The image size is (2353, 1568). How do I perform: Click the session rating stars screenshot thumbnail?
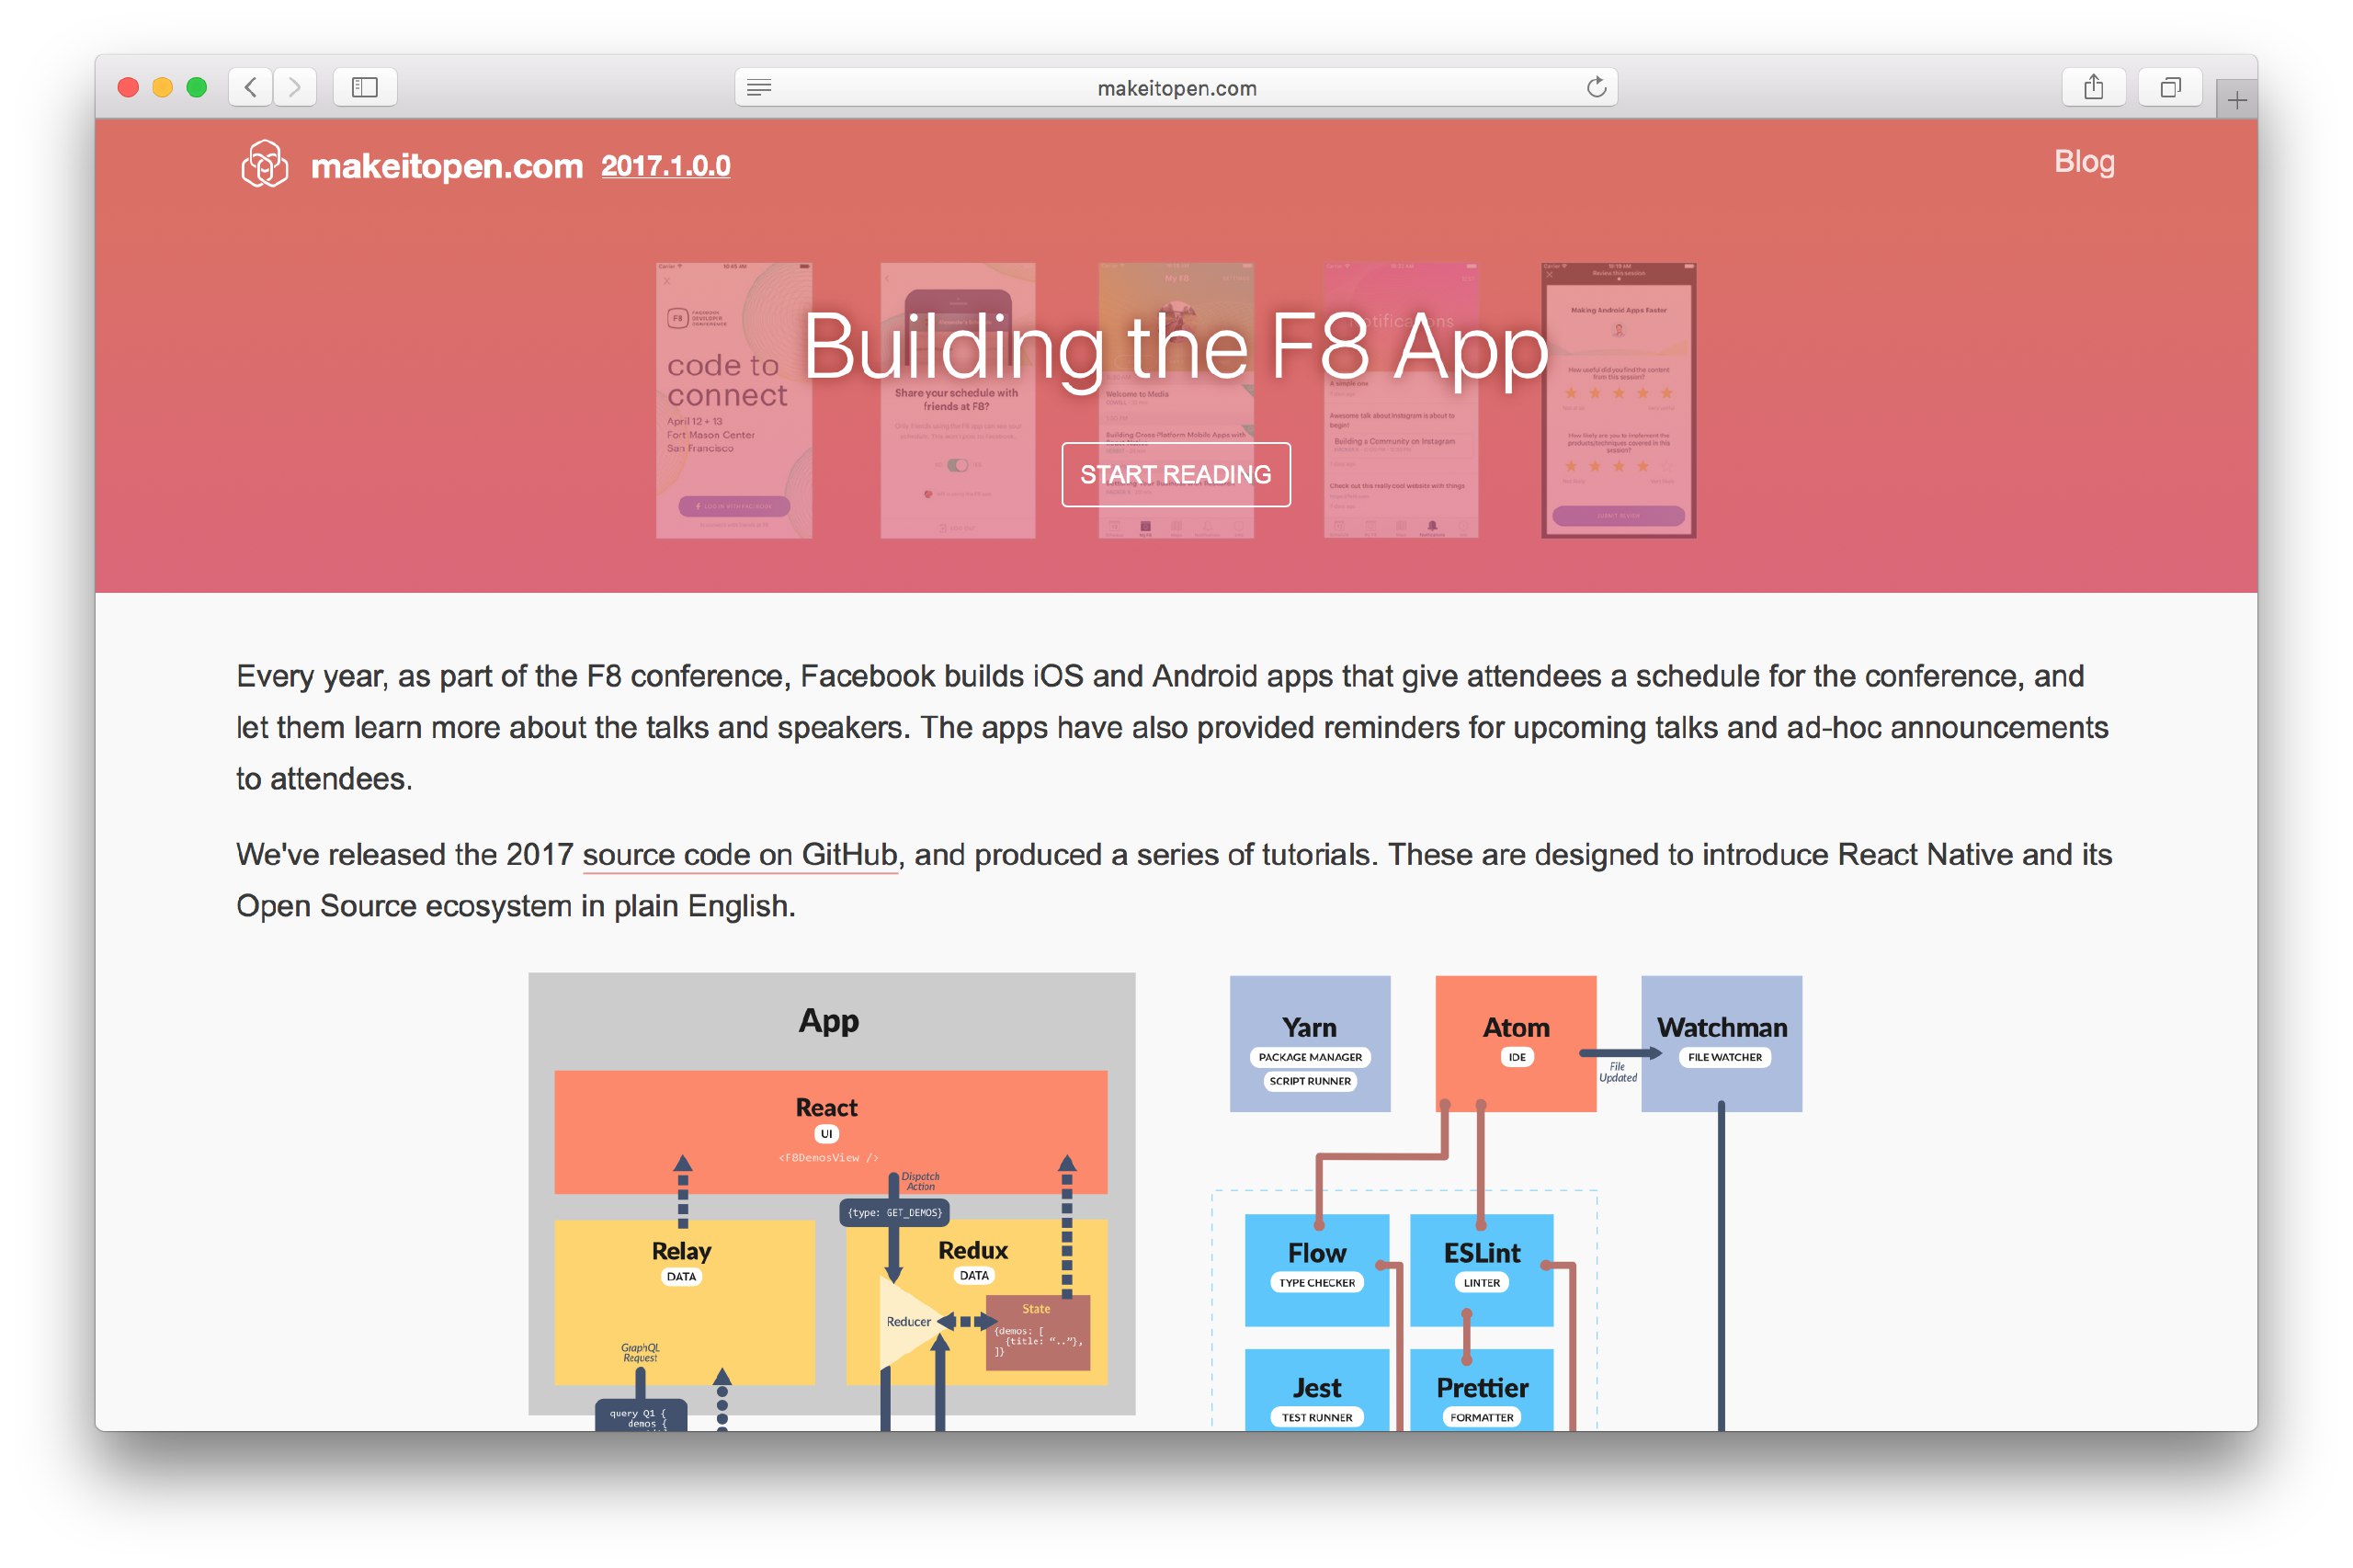click(1618, 400)
